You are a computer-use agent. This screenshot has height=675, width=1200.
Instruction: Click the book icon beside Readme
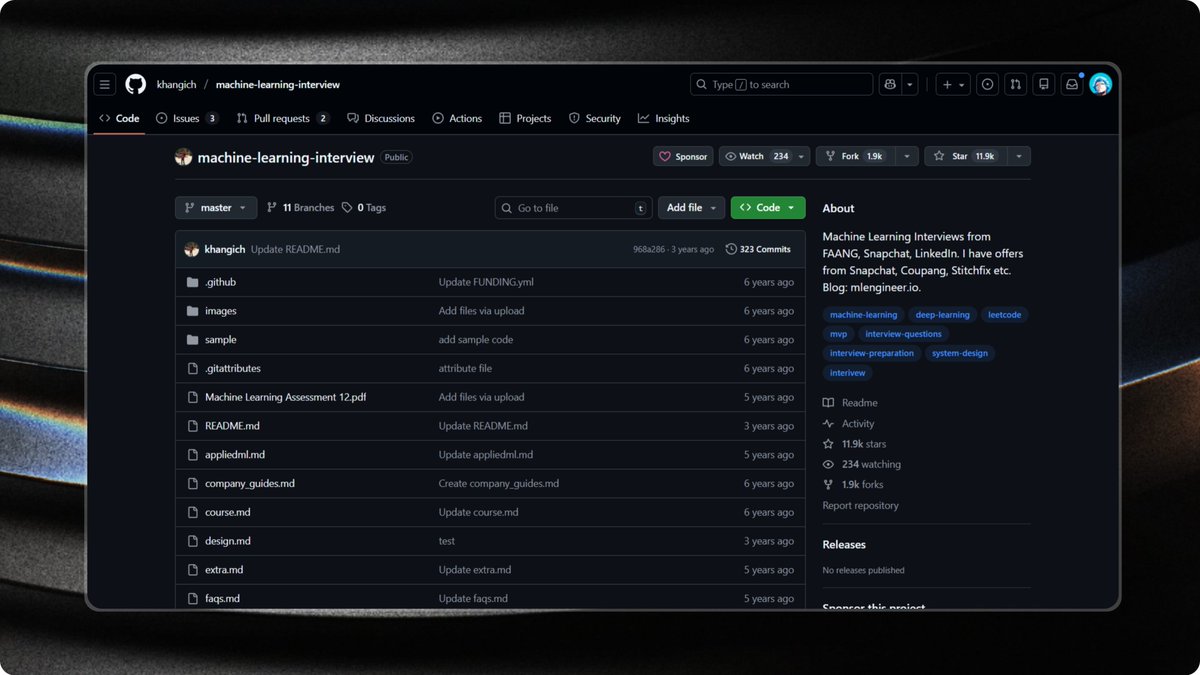coord(828,403)
